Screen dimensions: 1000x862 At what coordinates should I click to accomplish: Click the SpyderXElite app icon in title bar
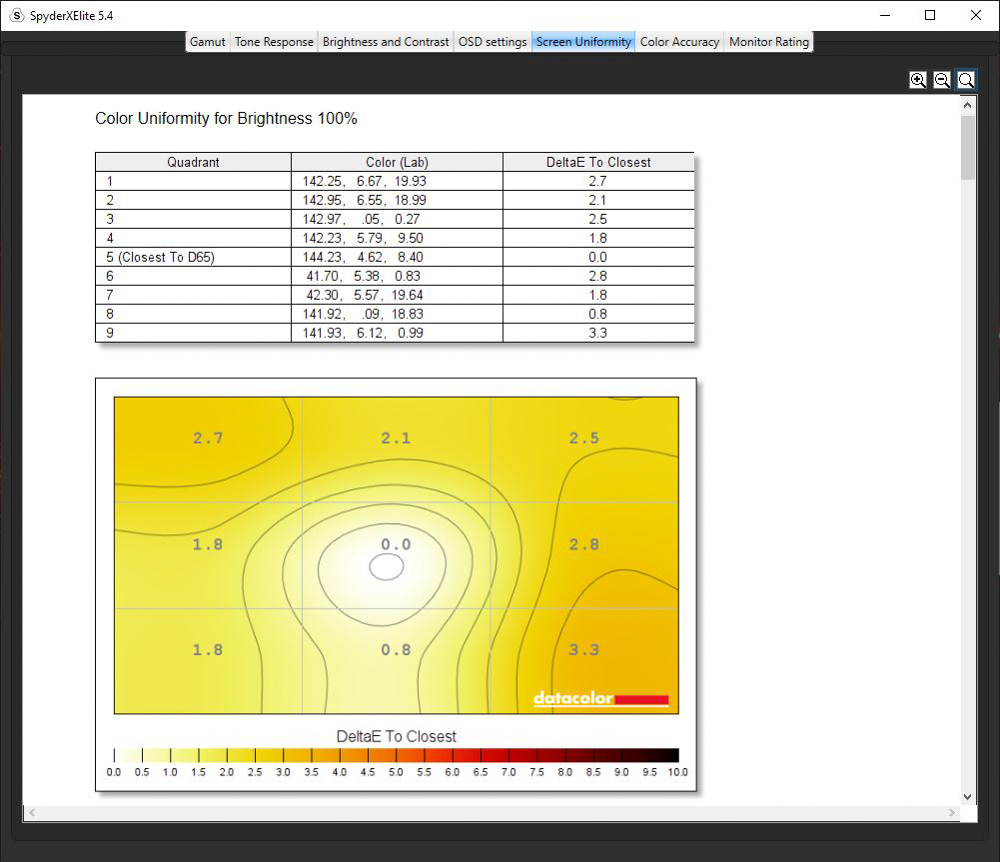pos(17,15)
